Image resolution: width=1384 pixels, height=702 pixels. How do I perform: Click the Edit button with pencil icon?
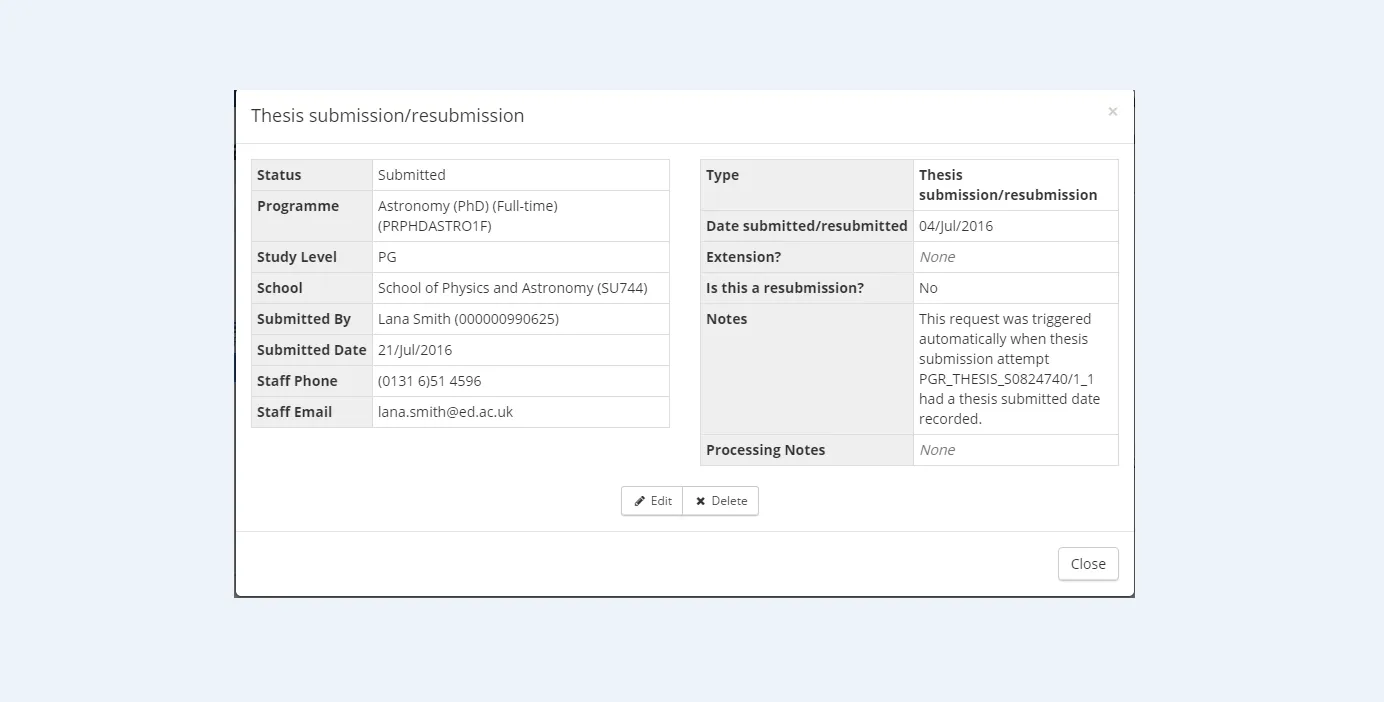pyautogui.click(x=652, y=501)
